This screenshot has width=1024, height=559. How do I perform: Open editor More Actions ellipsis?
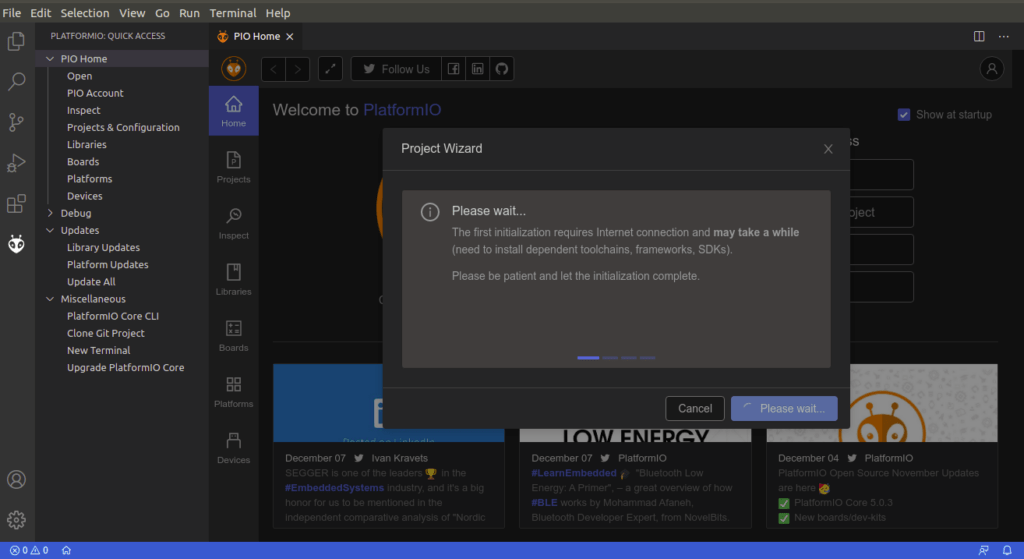point(1004,37)
